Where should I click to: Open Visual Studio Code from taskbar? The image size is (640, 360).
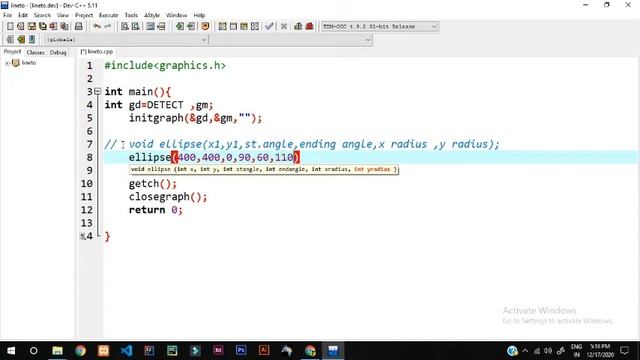pyautogui.click(x=126, y=351)
